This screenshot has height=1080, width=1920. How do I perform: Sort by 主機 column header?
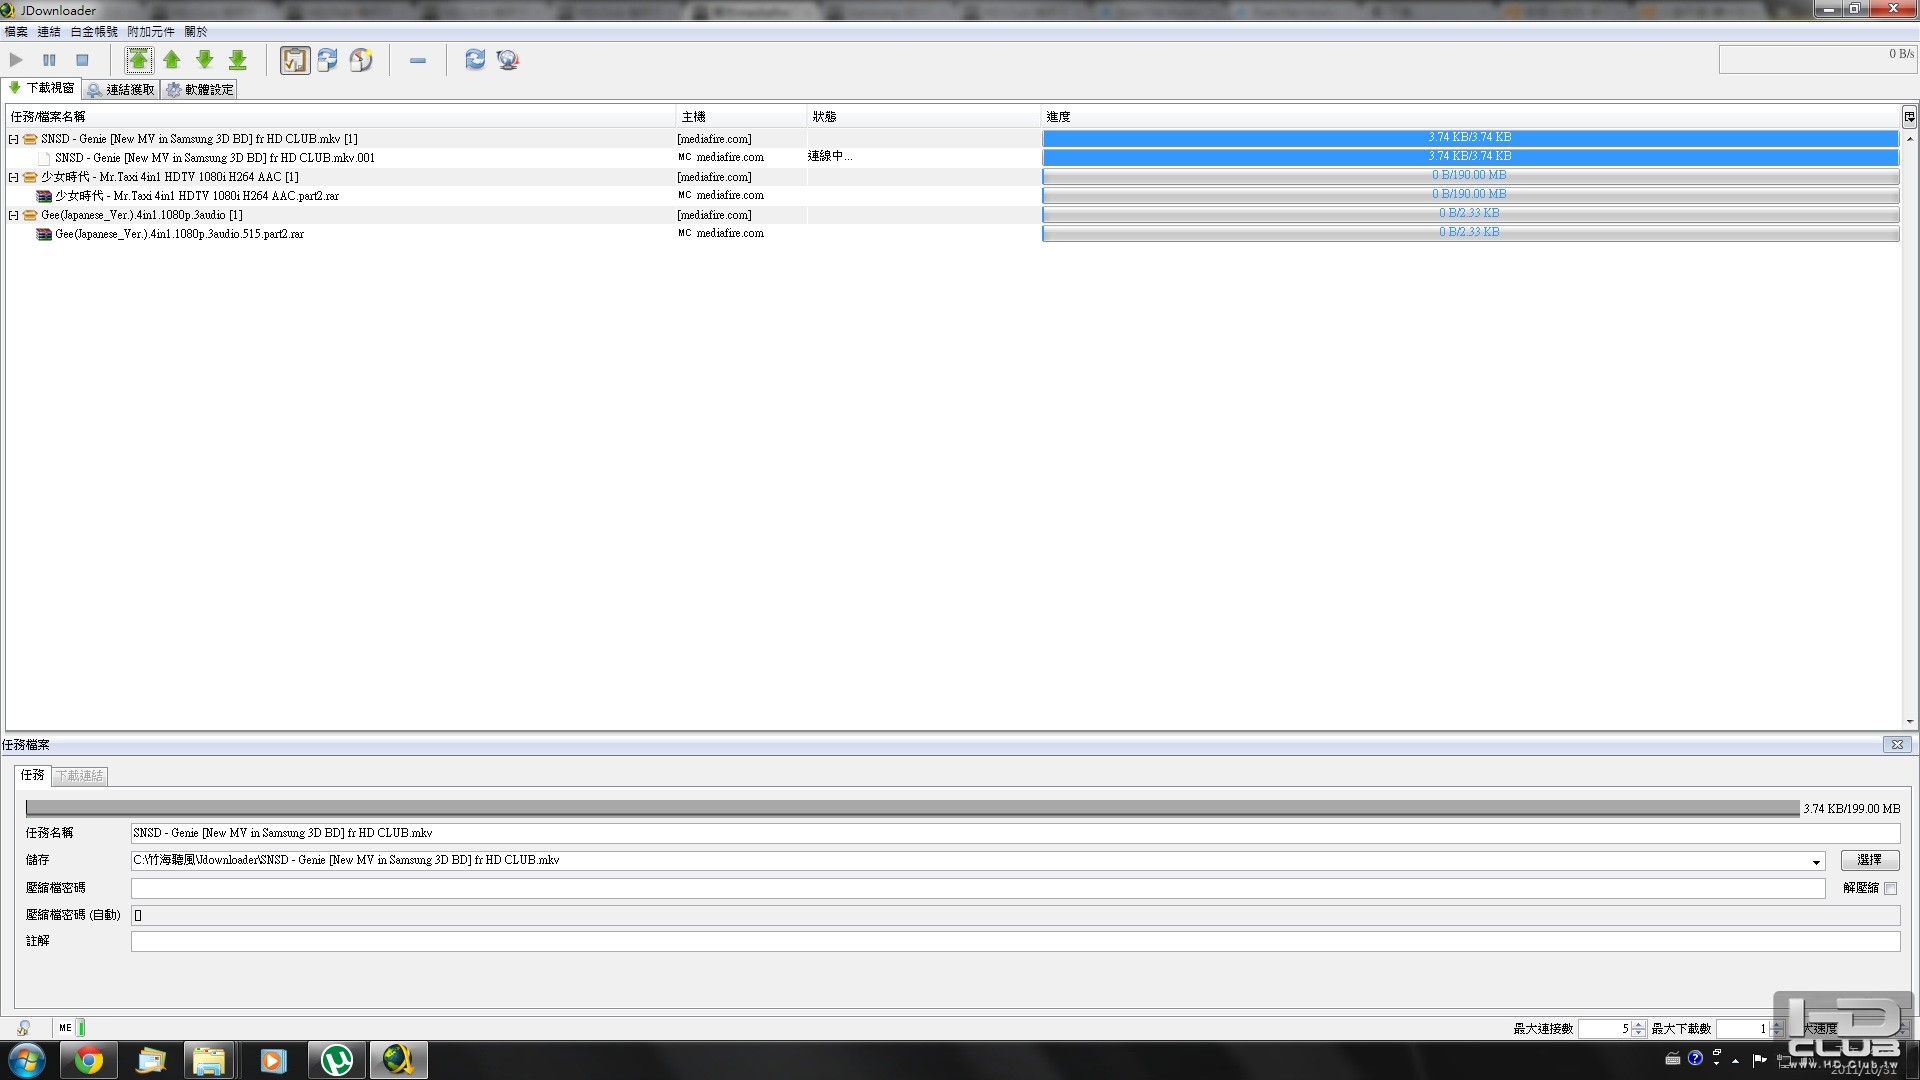(x=741, y=117)
